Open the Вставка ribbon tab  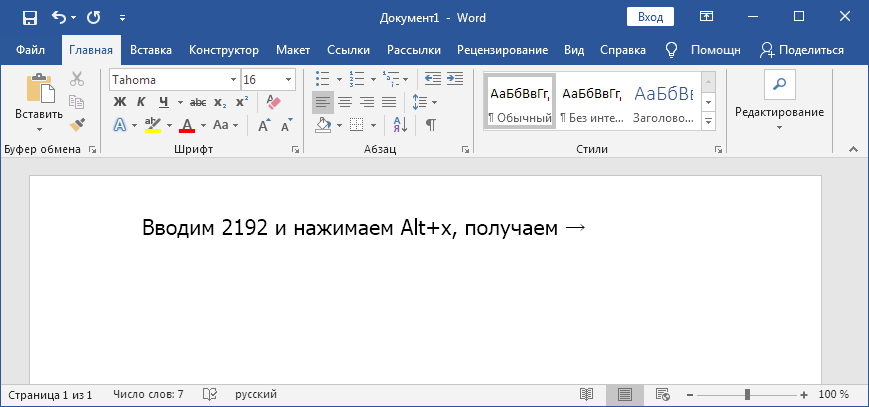(151, 50)
